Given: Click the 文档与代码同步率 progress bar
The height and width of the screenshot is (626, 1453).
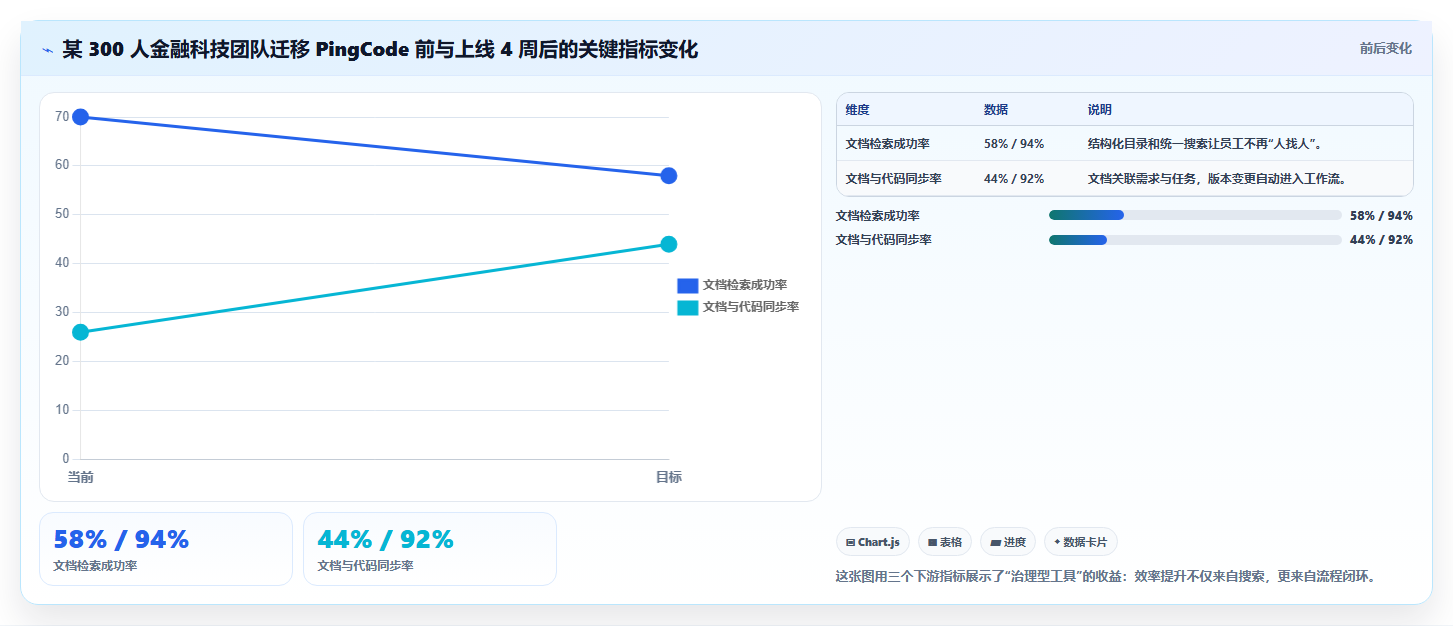Looking at the screenshot, I should click(1195, 240).
